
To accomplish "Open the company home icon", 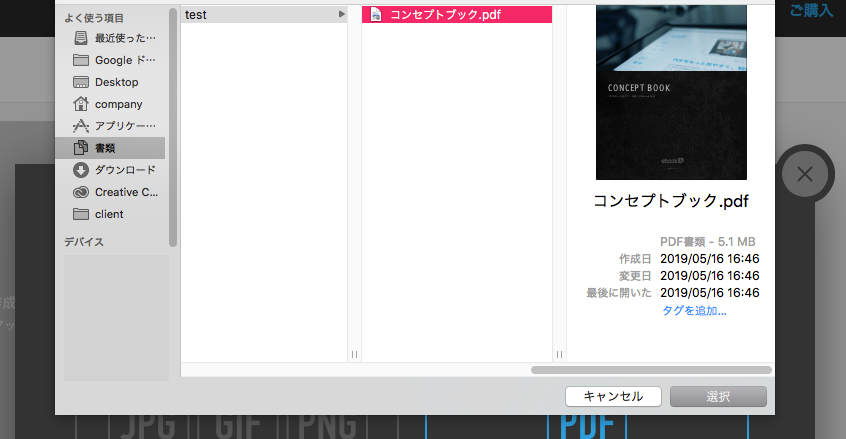I will tap(81, 104).
